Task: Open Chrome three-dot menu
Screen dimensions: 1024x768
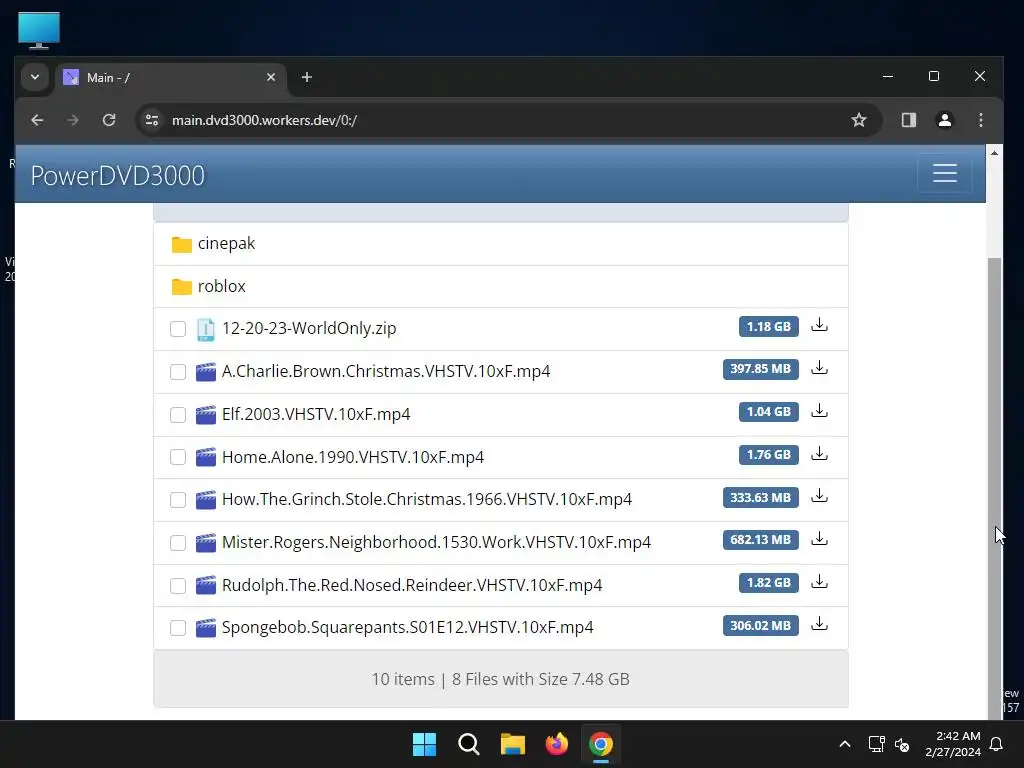Action: [980, 120]
